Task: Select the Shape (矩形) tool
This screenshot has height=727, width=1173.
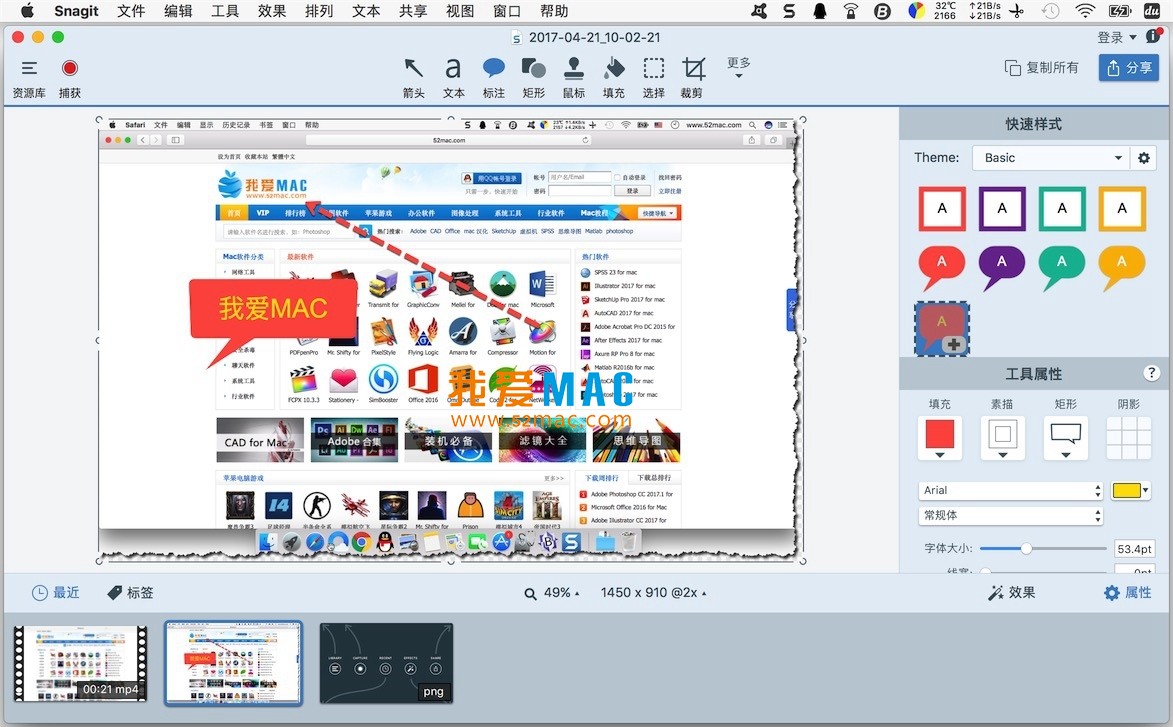Action: (x=533, y=79)
